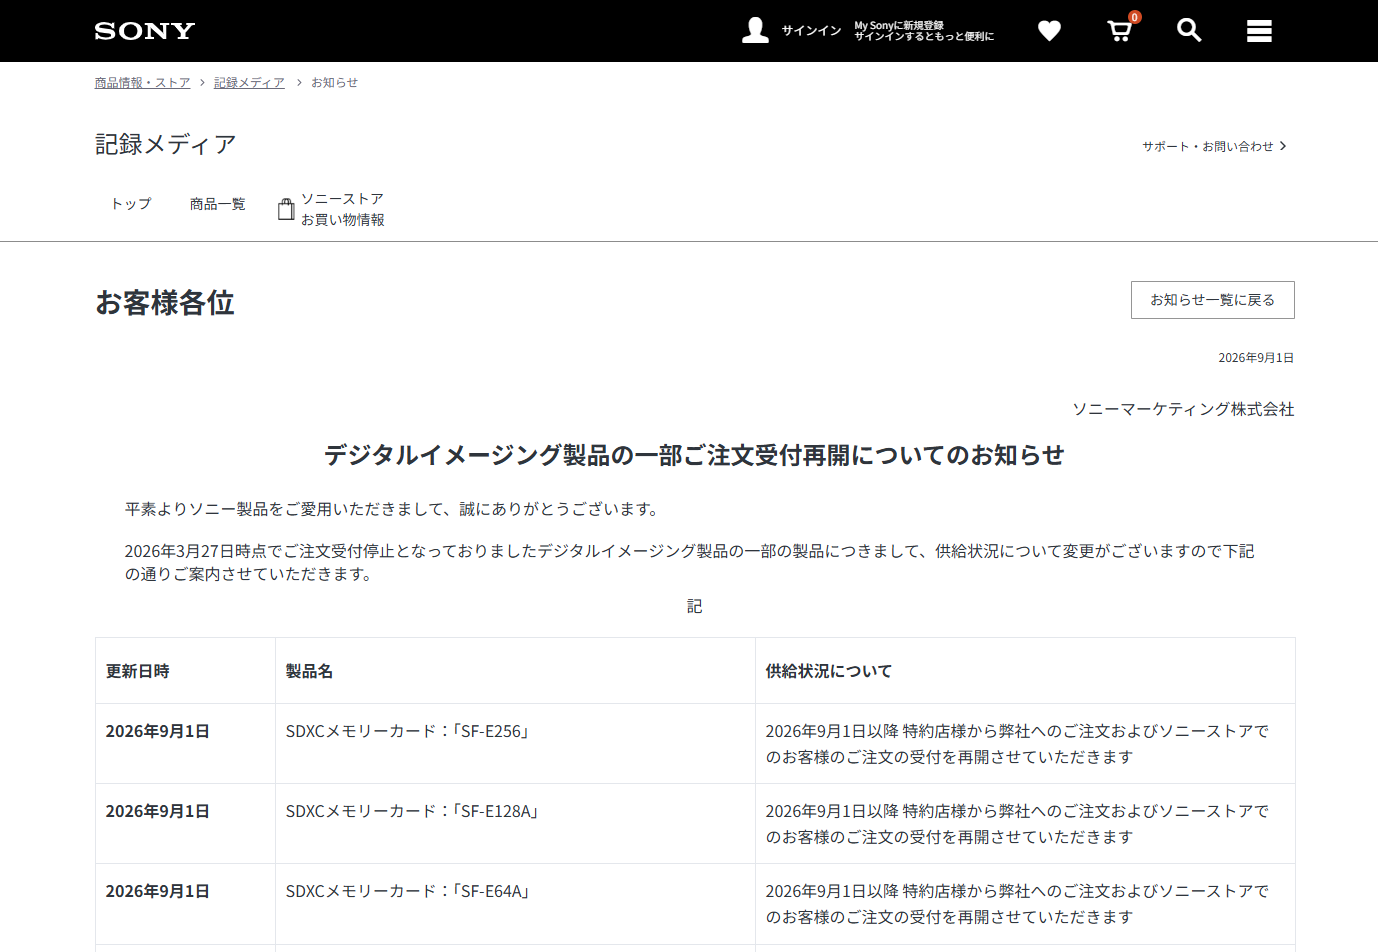The width and height of the screenshot is (1378, 952).
Task: Click the chevron next to サポート・お問い合わせ
Action: (1283, 146)
